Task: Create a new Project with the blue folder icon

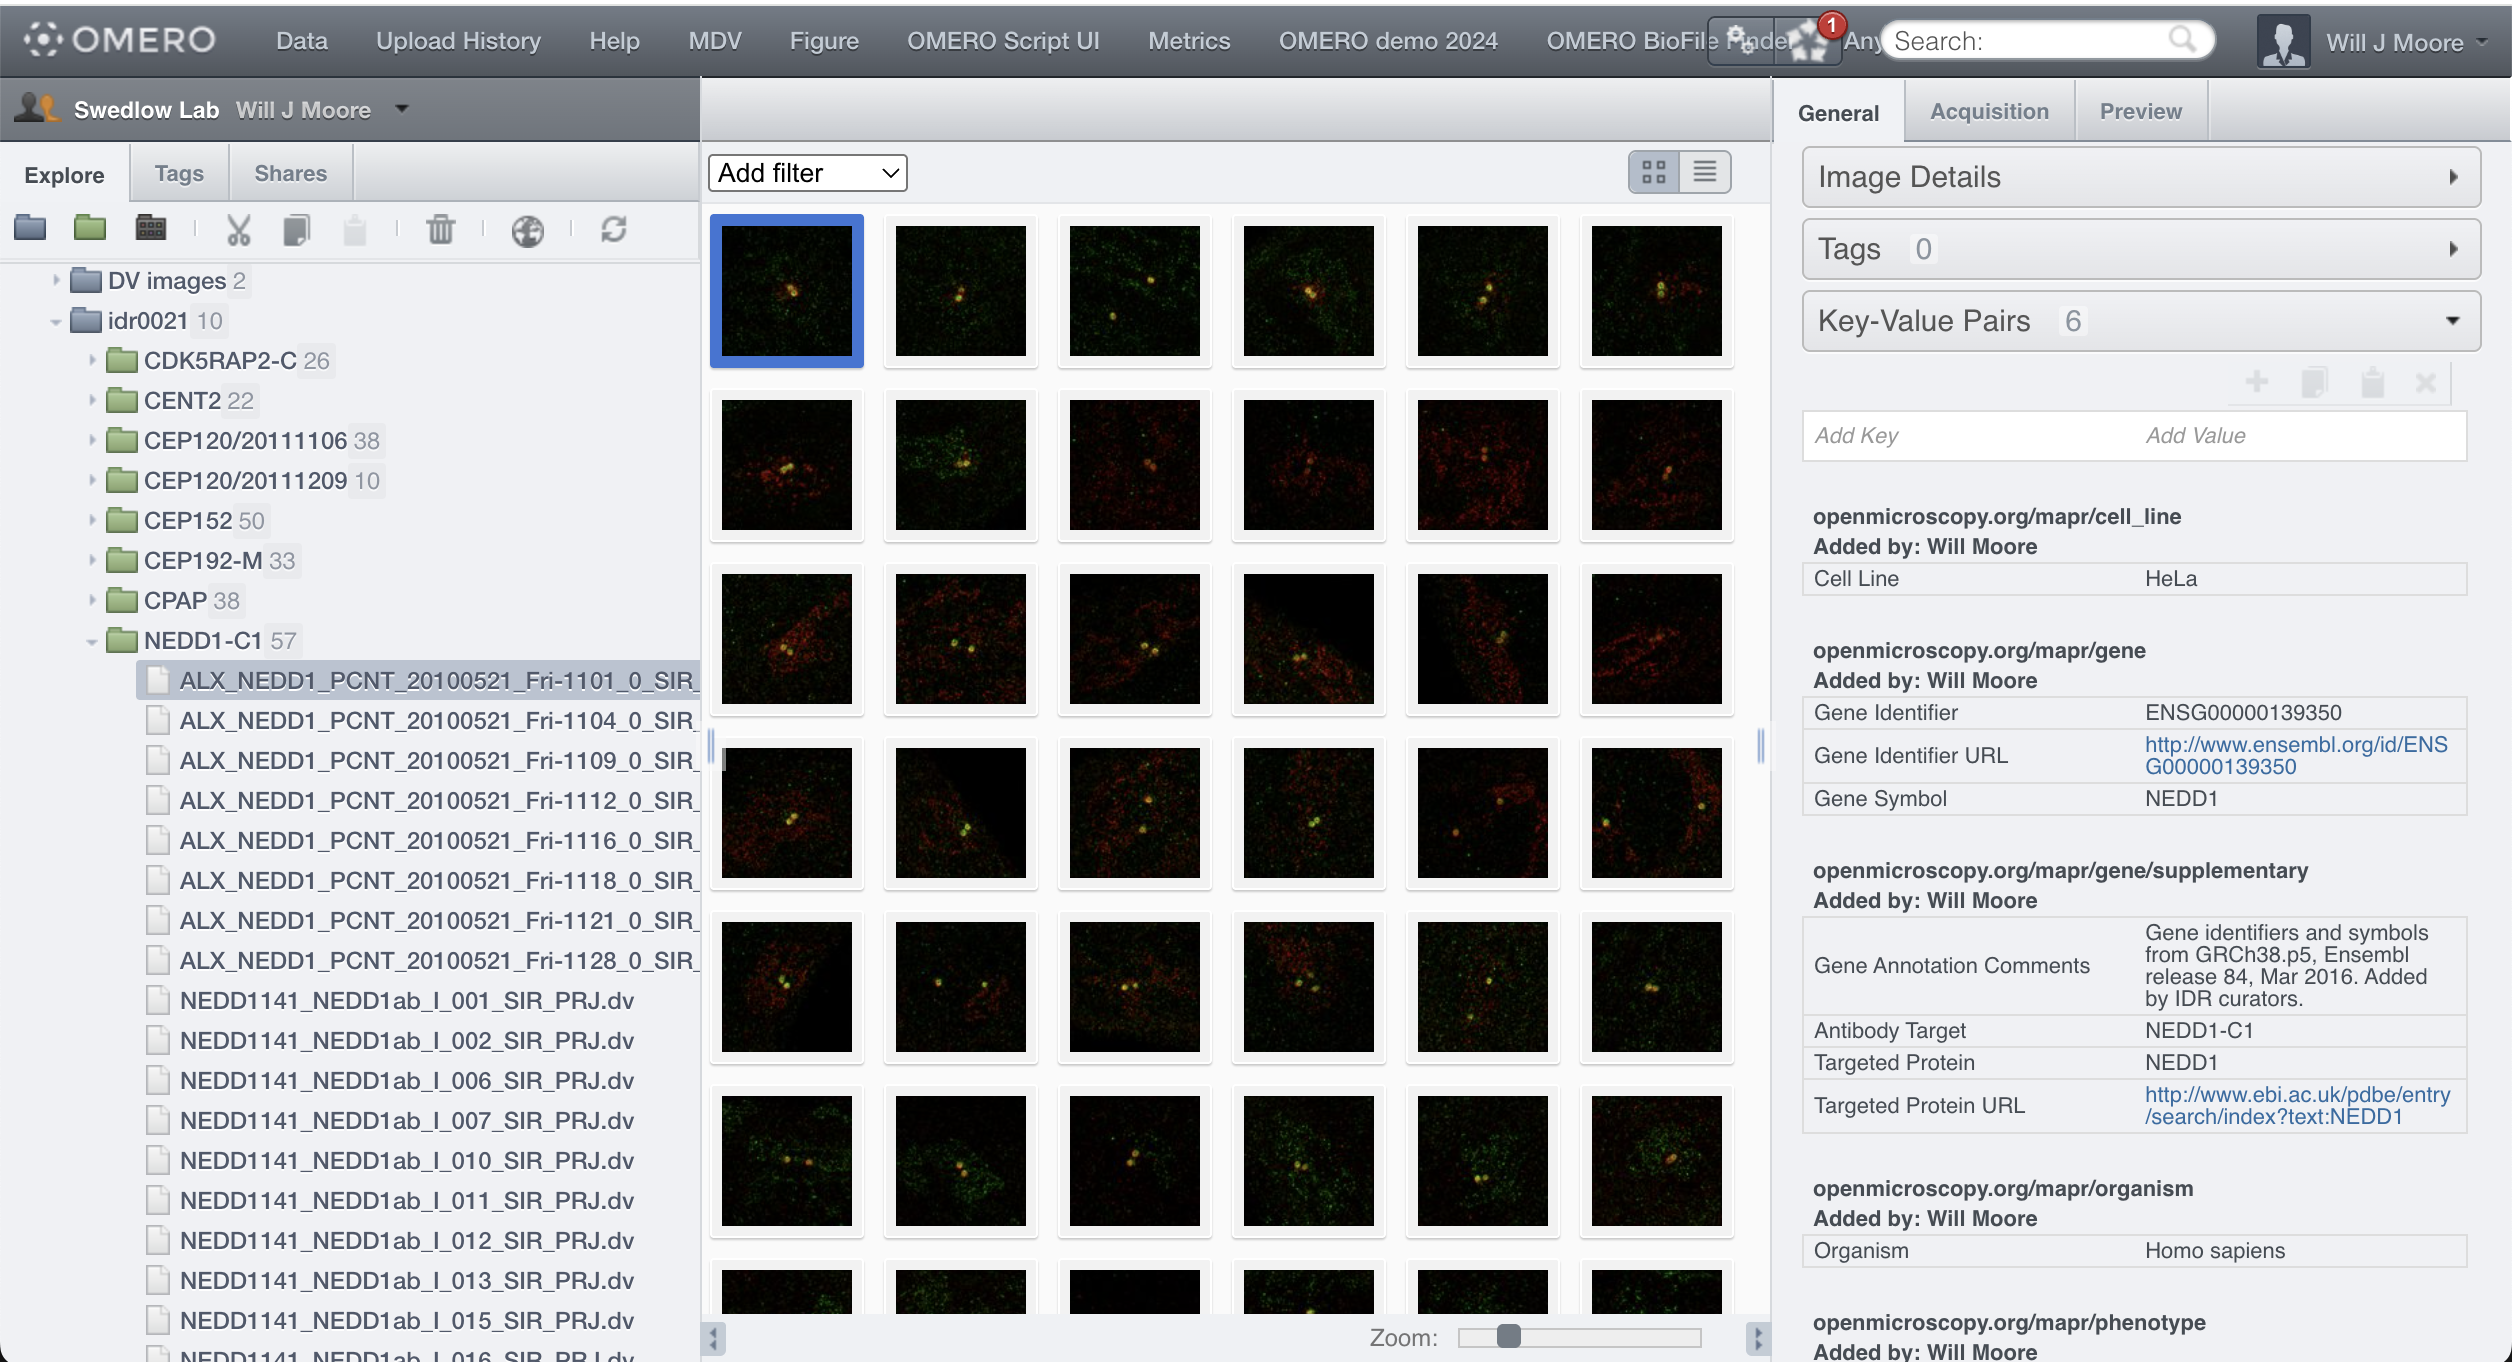Action: (30, 229)
